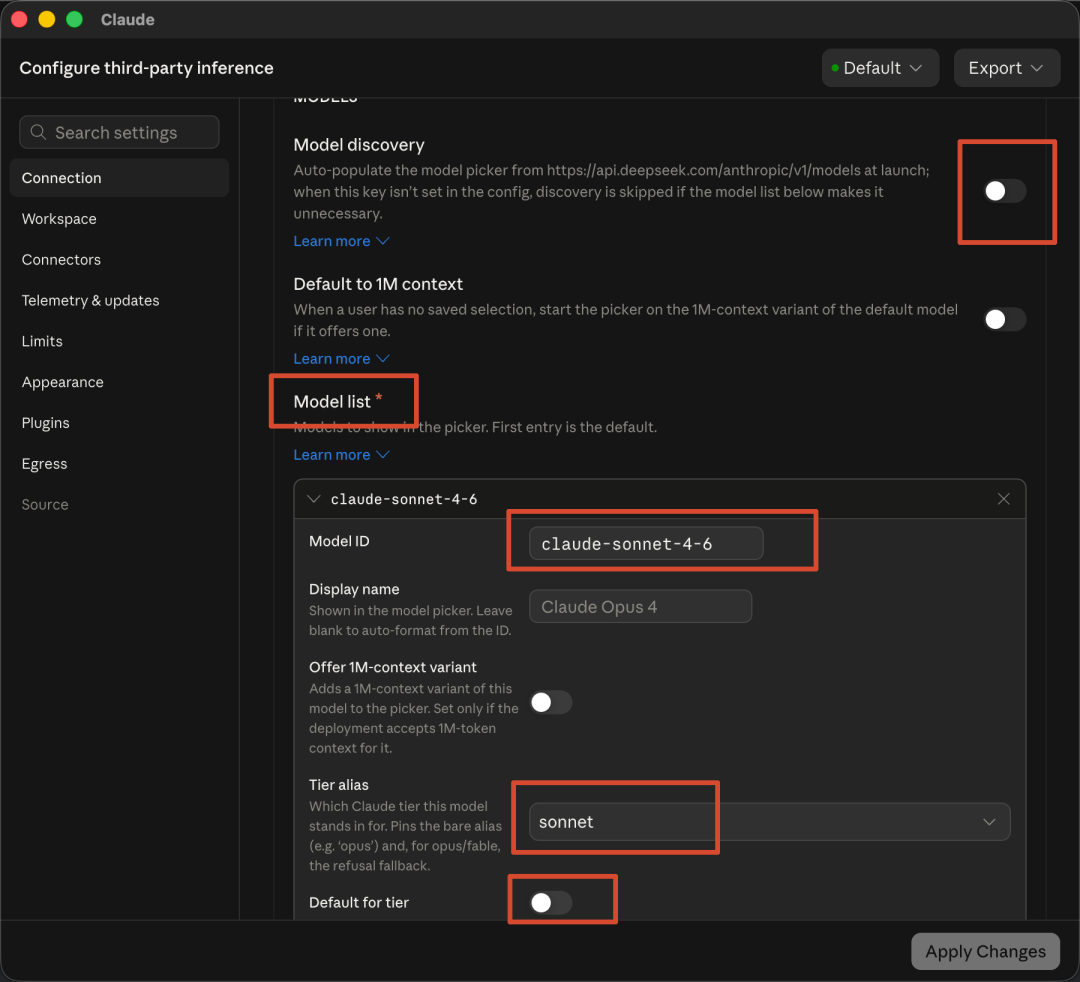Click the 'Model discovery' heading text

pos(359,145)
